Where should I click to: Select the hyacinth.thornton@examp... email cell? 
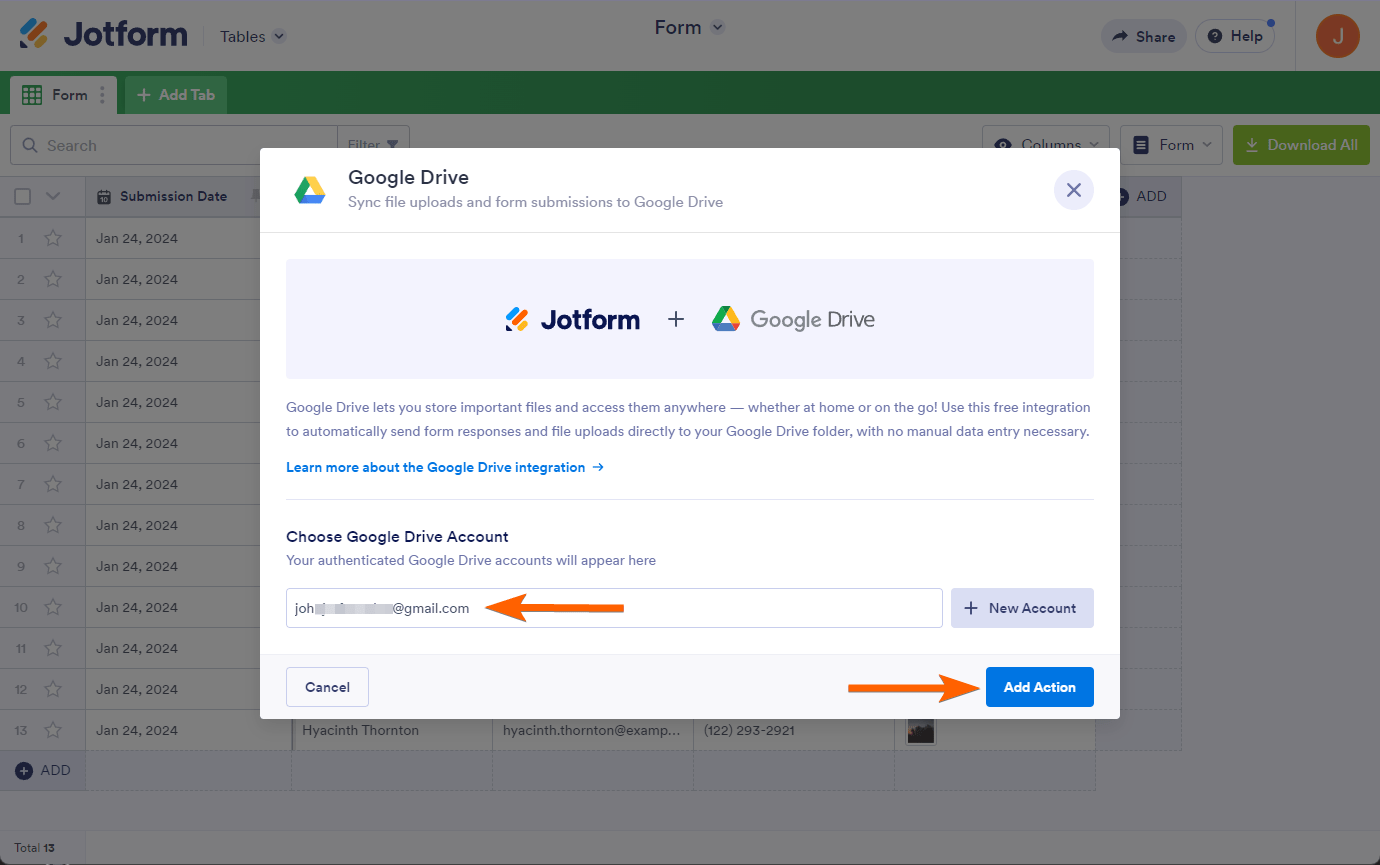pos(593,730)
